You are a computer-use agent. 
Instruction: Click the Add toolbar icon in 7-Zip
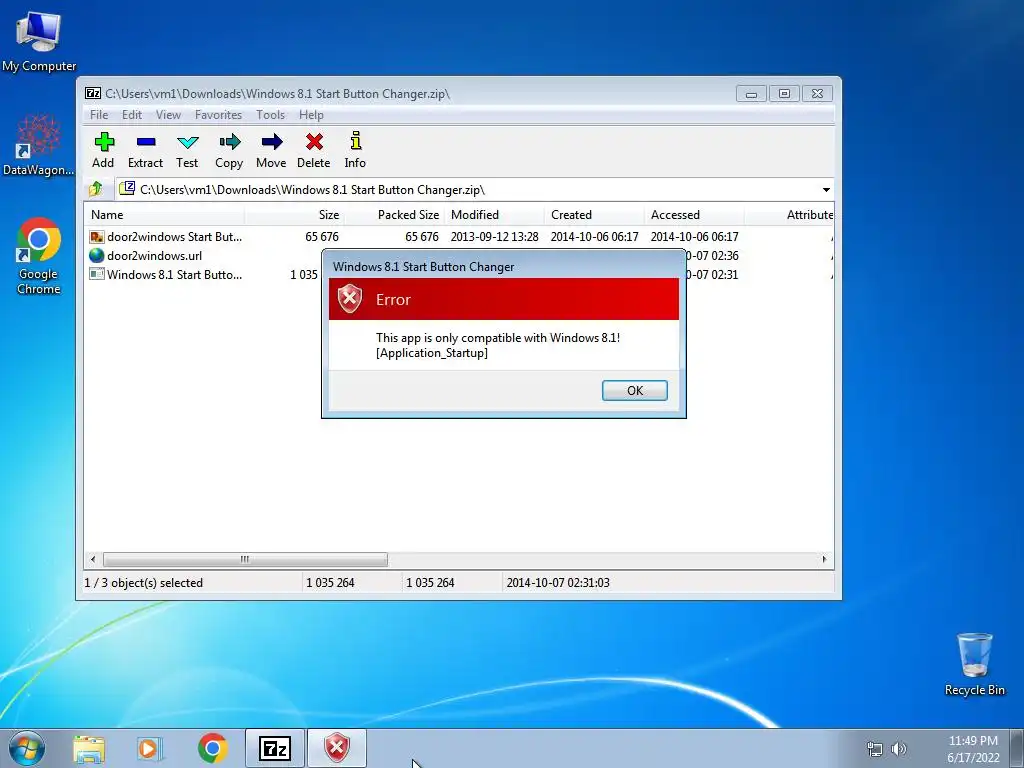point(103,150)
